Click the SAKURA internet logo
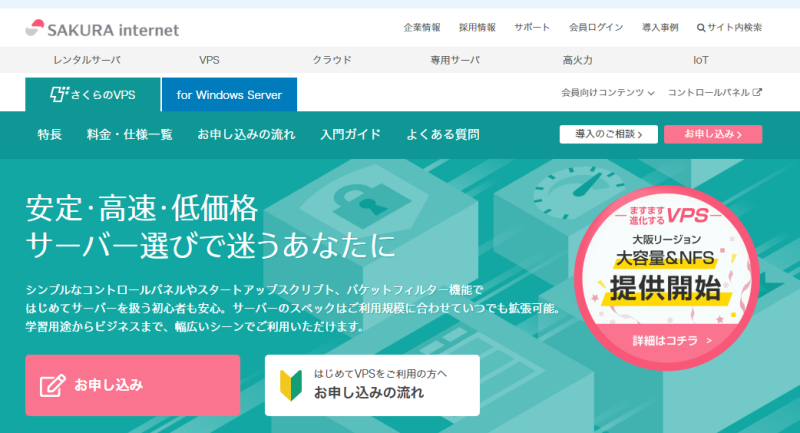The width and height of the screenshot is (800, 433). coord(102,29)
